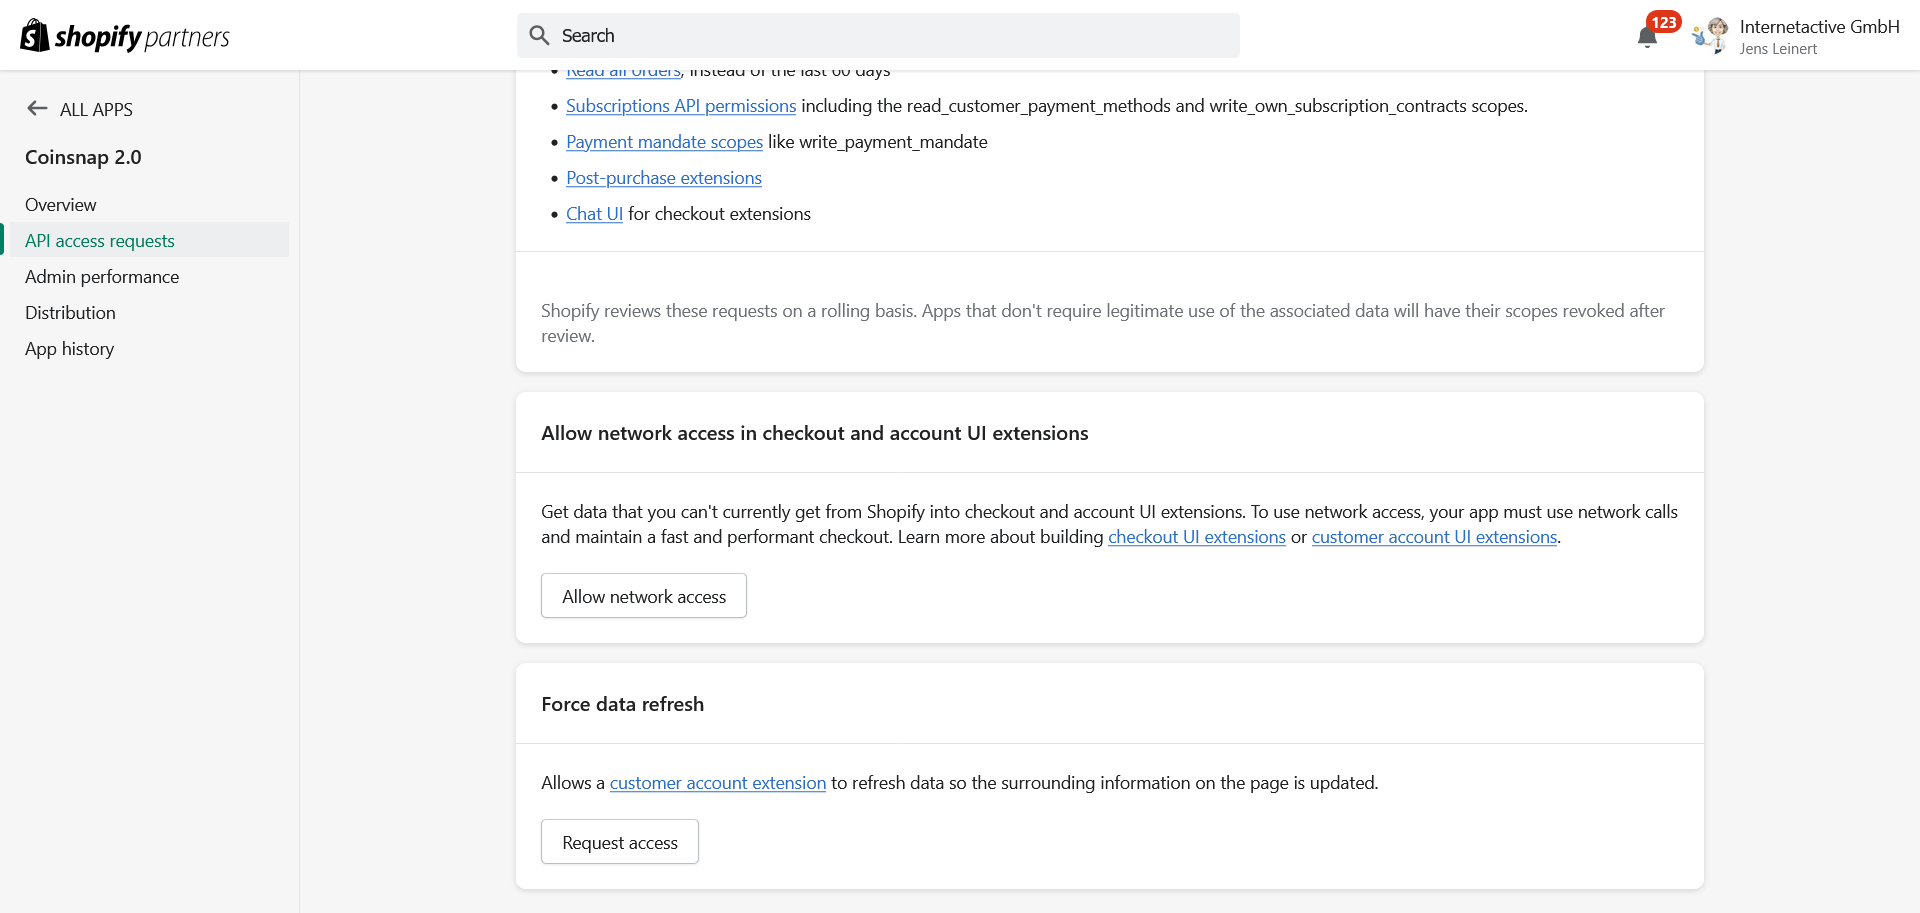Open the Overview sidebar item
The image size is (1920, 913).
click(61, 205)
